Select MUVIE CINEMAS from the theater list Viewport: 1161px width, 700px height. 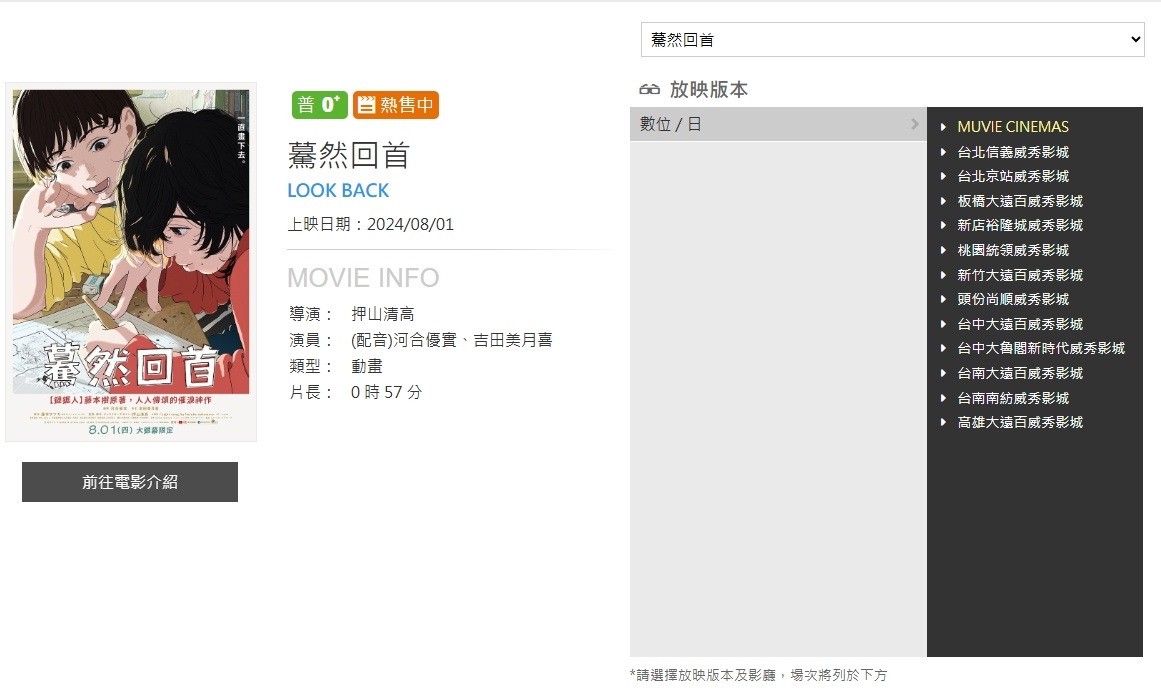(1013, 127)
